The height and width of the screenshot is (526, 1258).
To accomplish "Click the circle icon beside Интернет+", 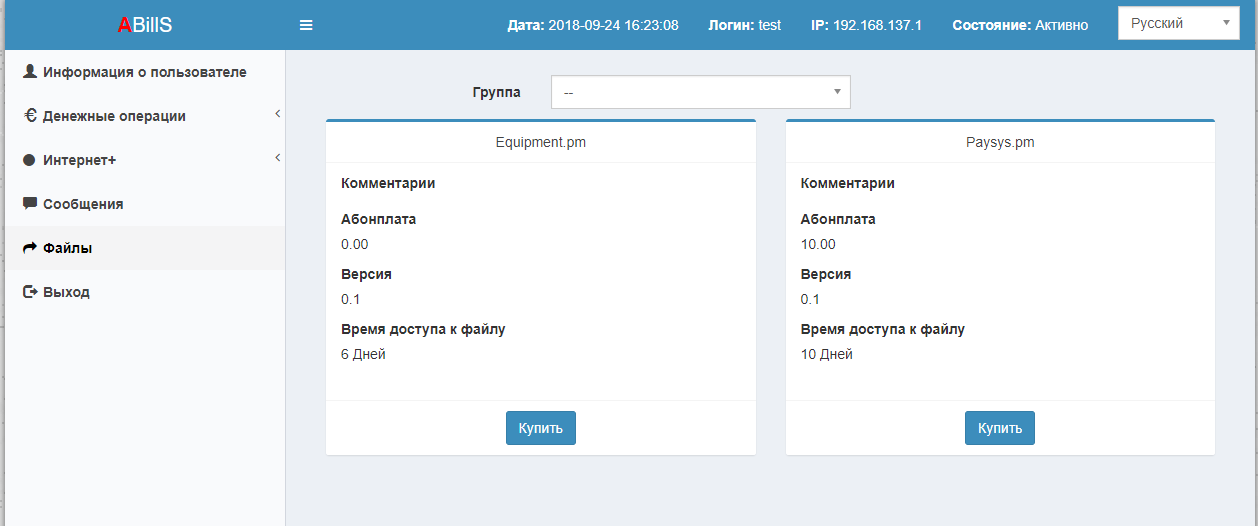I will [x=29, y=160].
